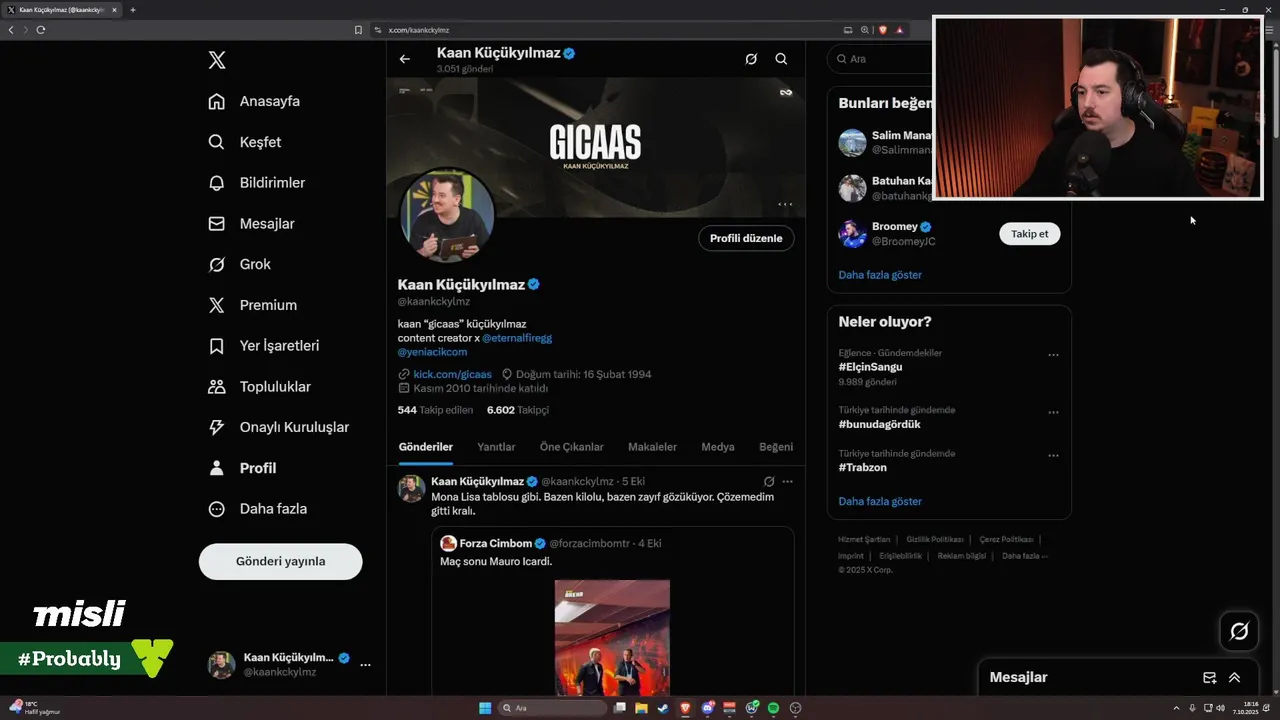Open kick.com/gicaas link
Screen dimensions: 1280x720
(452, 374)
